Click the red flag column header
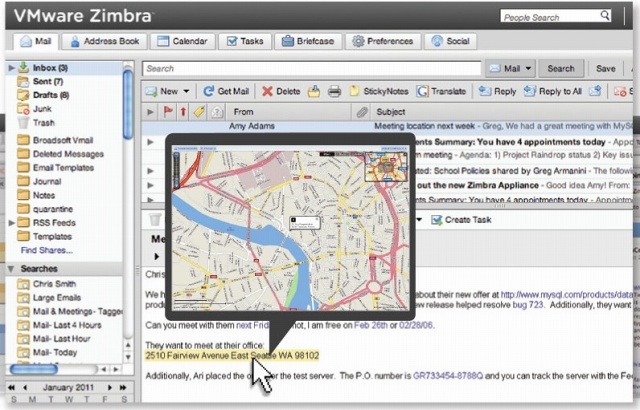 point(168,112)
